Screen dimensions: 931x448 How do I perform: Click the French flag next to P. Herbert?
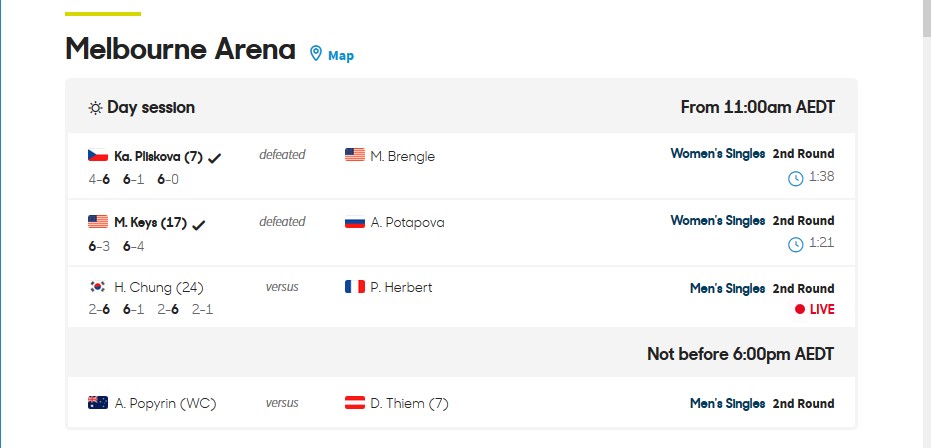355,287
